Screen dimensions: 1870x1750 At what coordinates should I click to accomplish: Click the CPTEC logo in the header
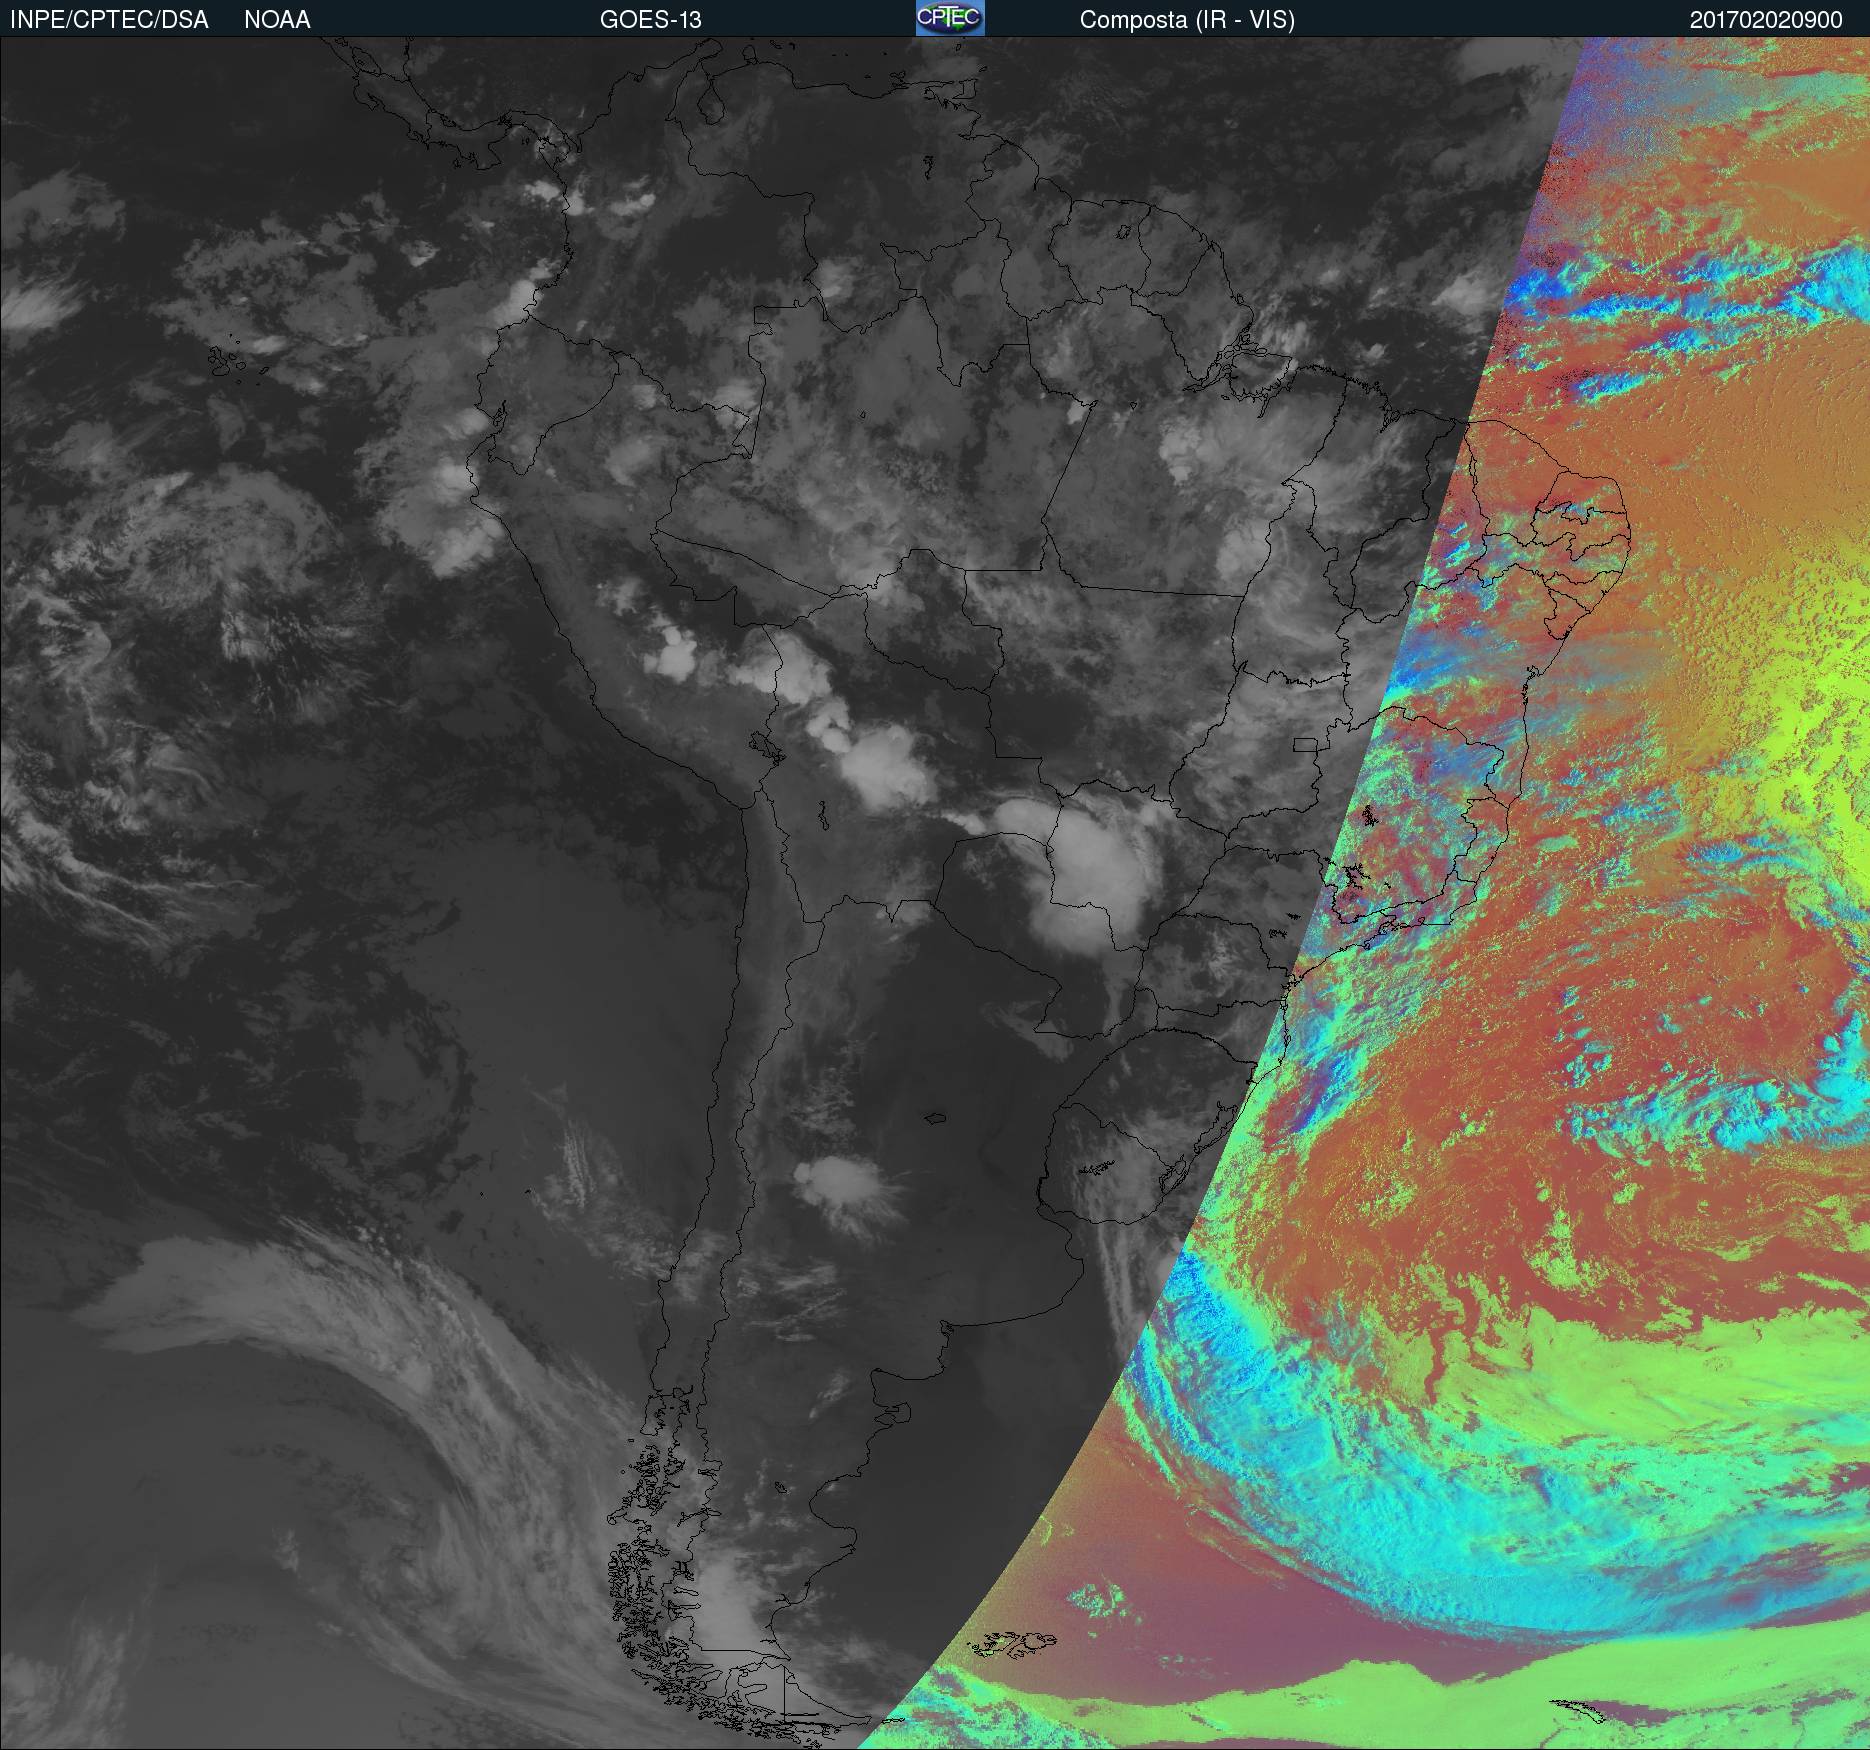950,18
